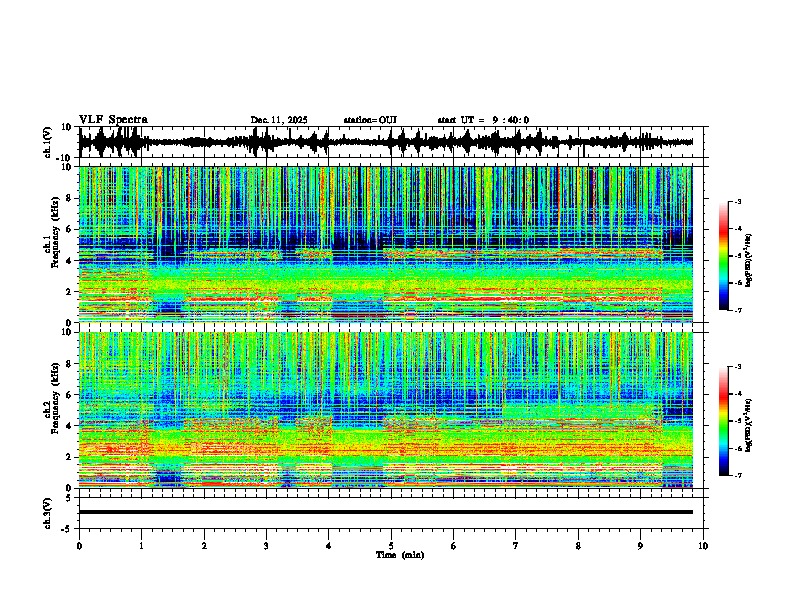Click the ch.2 spectrogram color scale bar
Viewport: 792px width, 612px height.
pos(724,421)
